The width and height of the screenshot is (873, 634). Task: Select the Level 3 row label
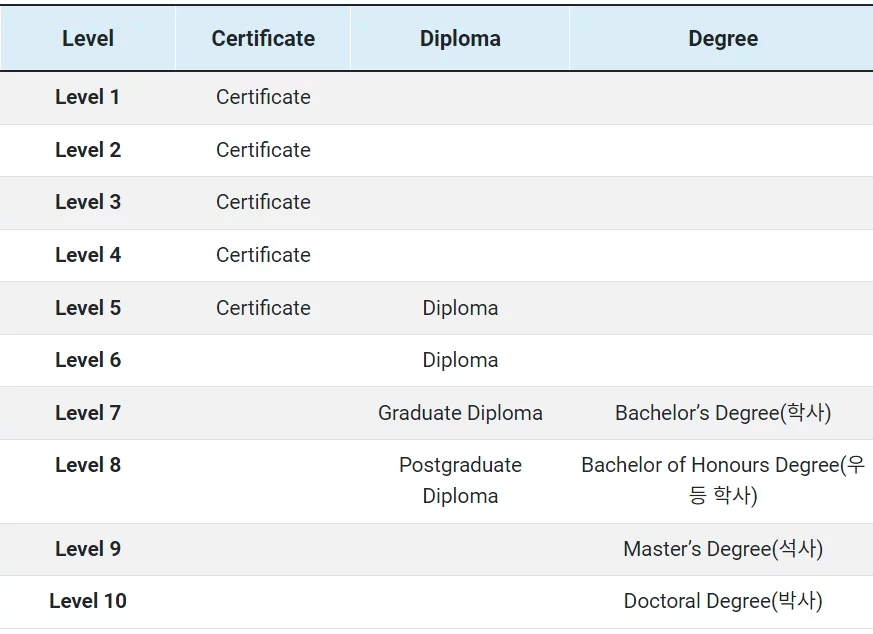pyautogui.click(x=88, y=202)
